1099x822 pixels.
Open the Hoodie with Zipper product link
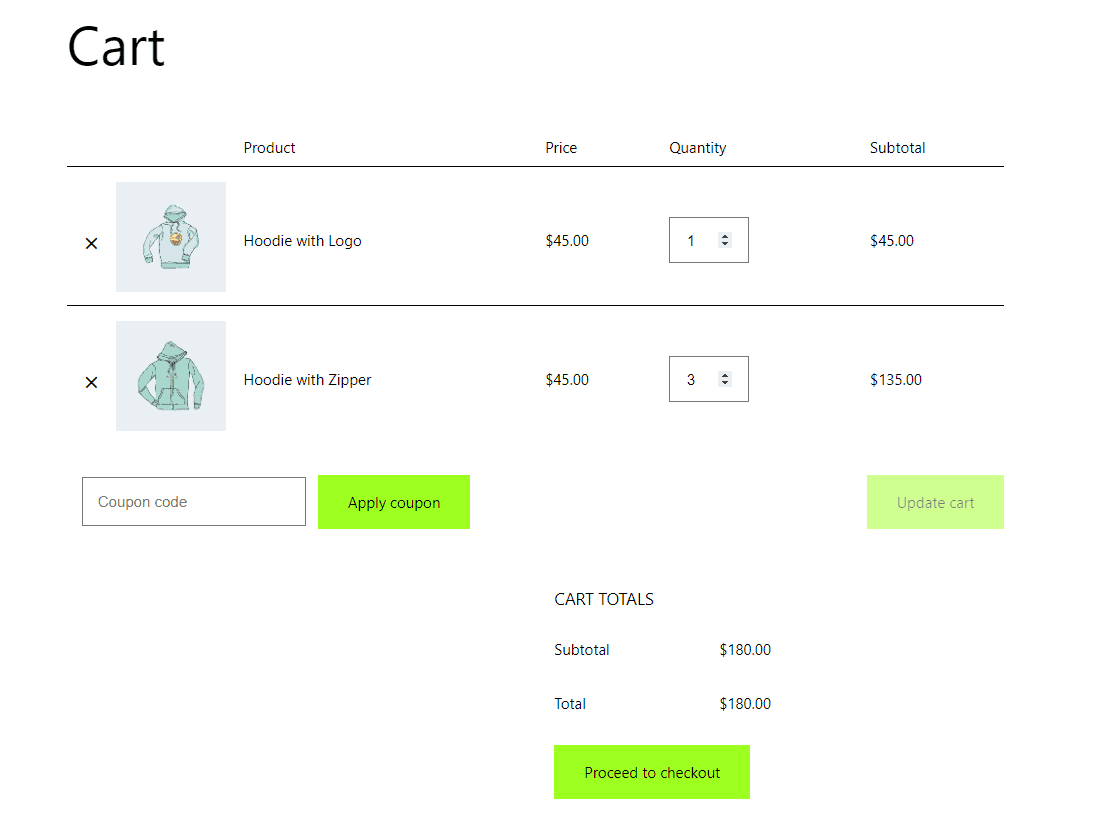307,379
